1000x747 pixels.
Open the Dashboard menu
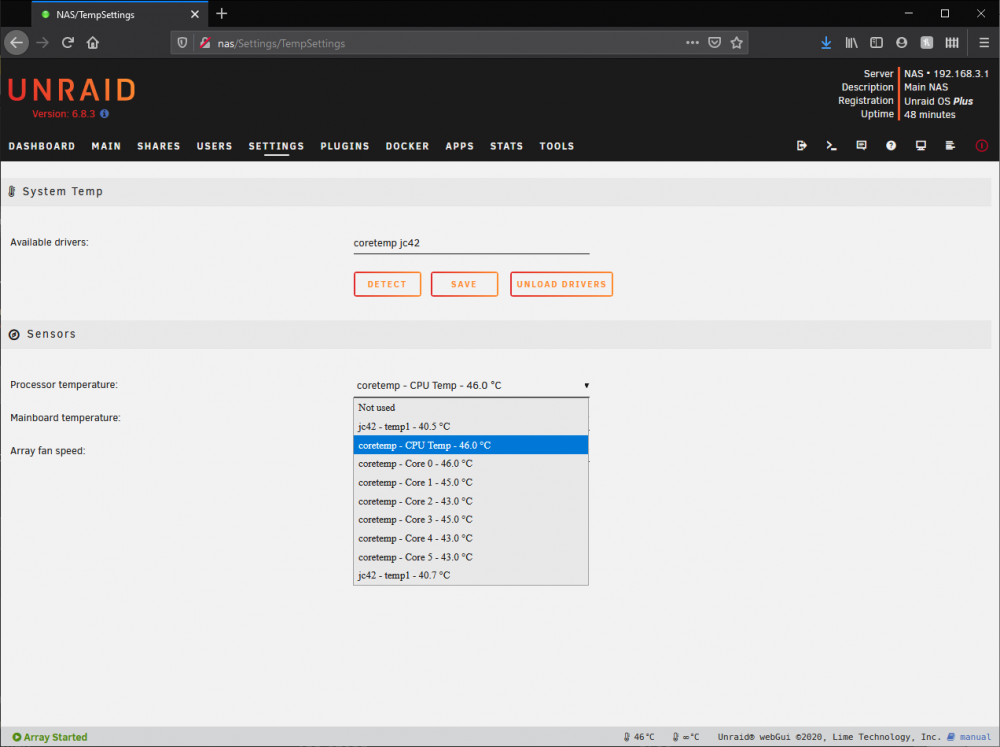coord(41,146)
